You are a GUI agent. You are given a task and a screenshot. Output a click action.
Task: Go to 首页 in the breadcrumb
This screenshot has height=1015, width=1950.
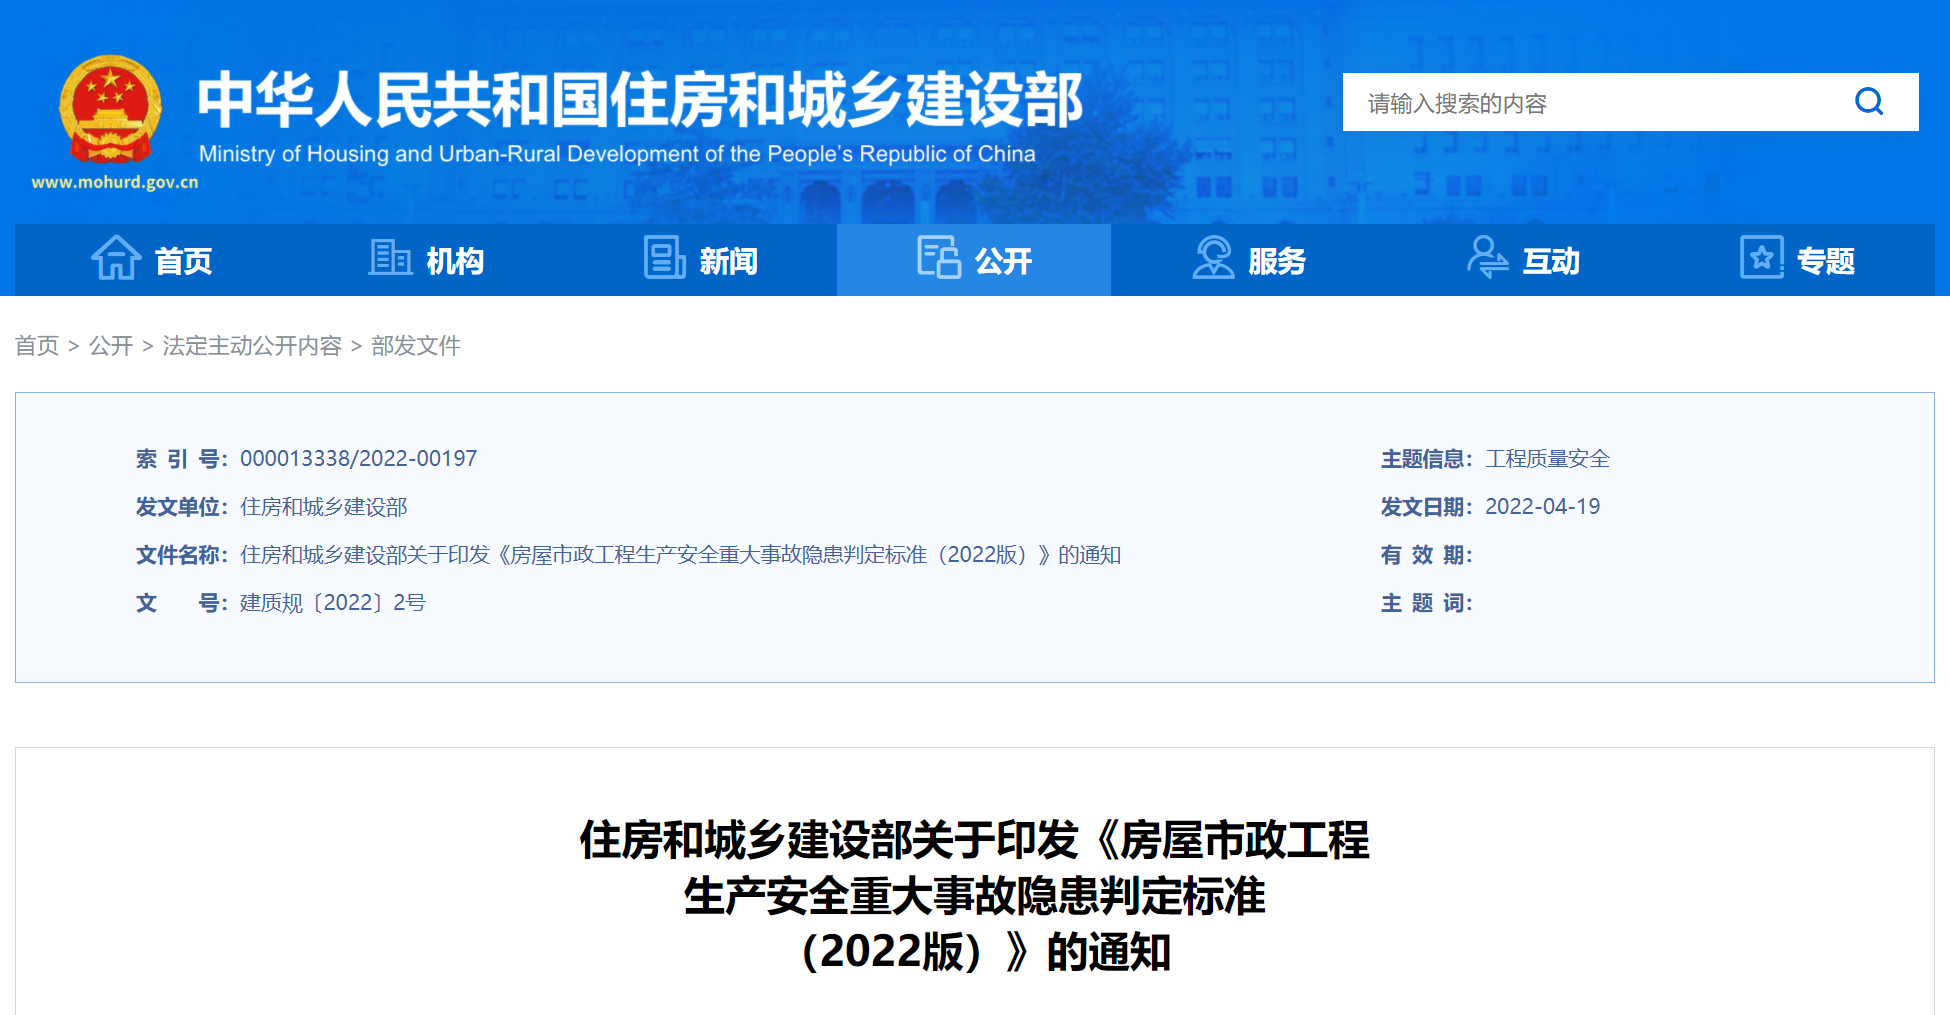(x=37, y=346)
